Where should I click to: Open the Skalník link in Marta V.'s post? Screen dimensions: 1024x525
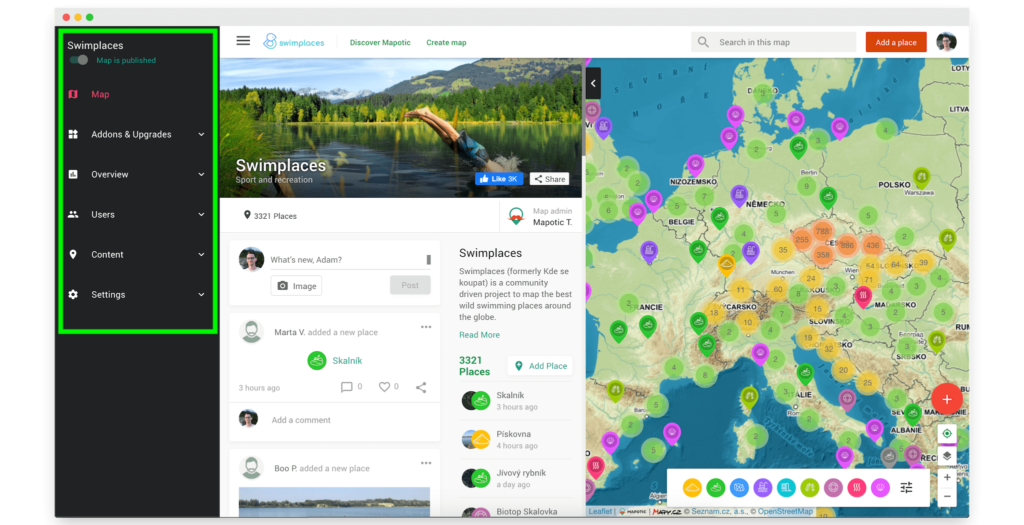point(347,360)
